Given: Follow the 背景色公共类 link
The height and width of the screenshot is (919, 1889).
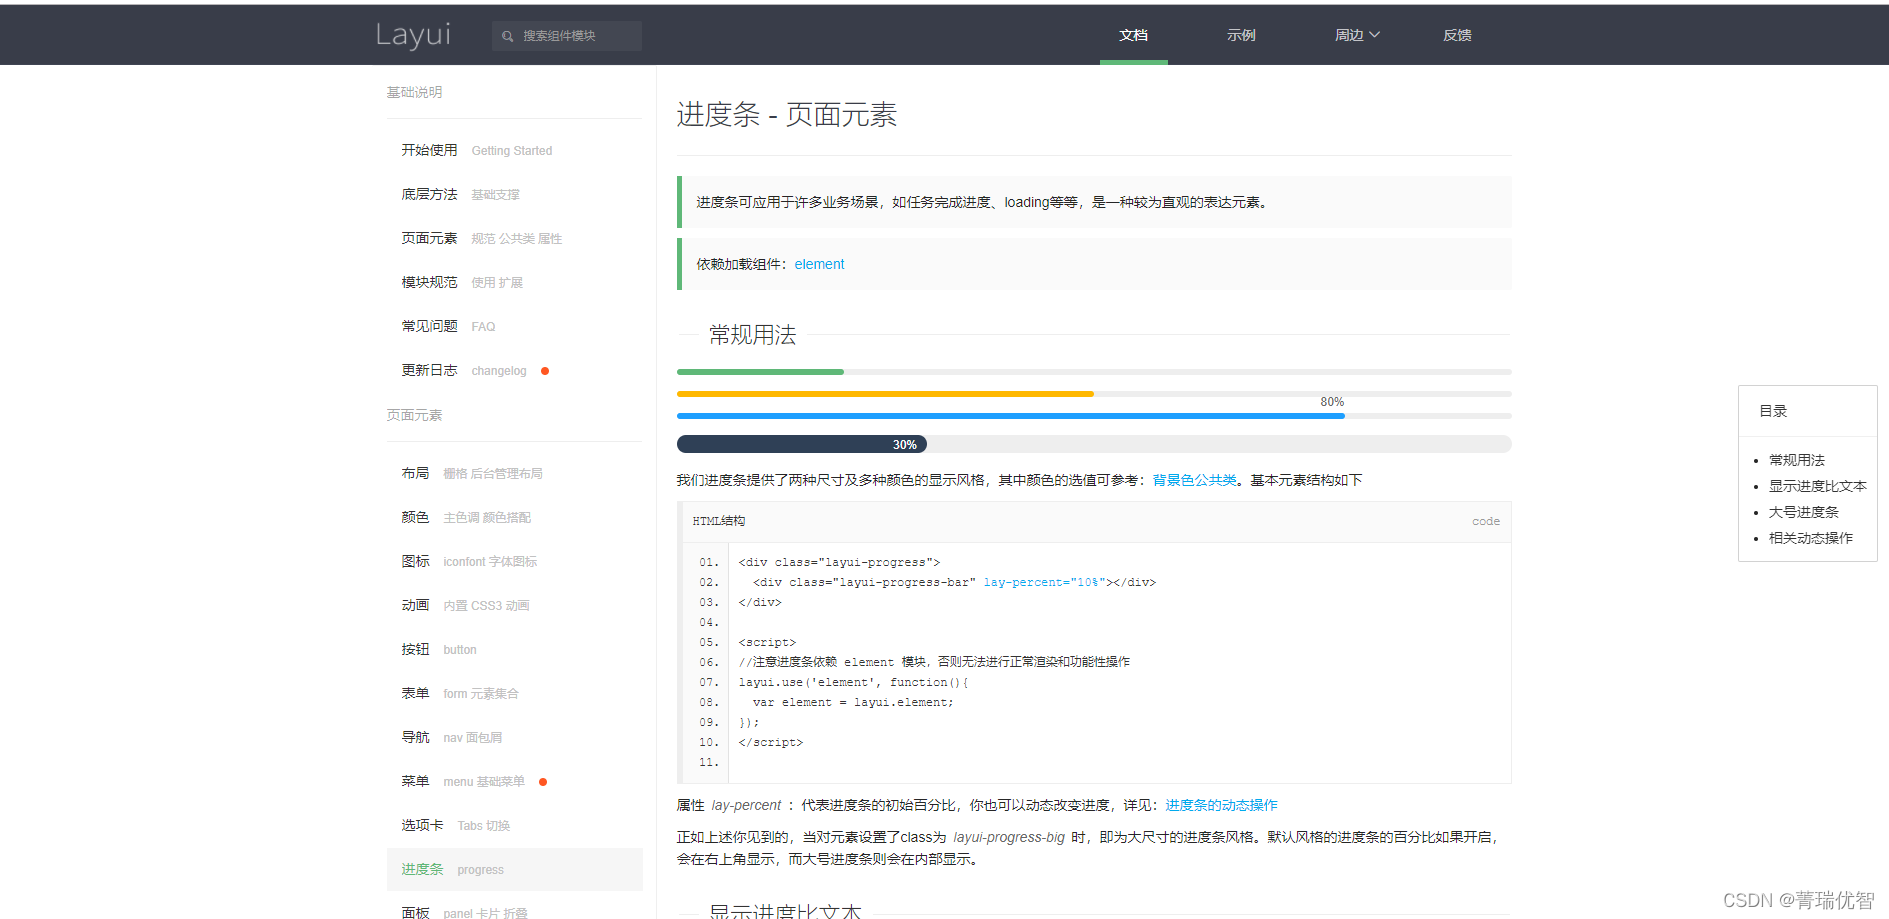Looking at the screenshot, I should [1194, 480].
